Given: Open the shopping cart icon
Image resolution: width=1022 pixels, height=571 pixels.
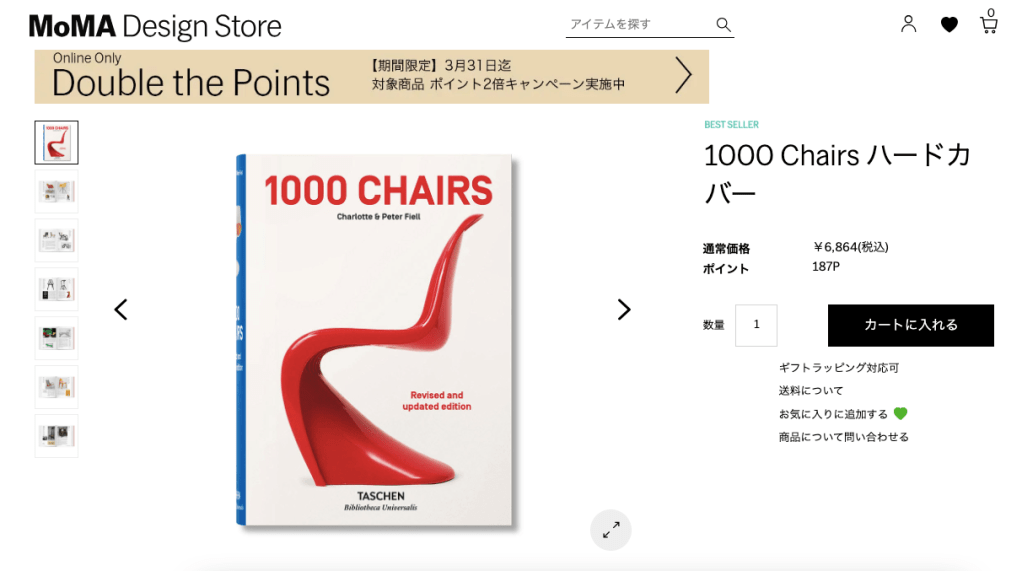Looking at the screenshot, I should pyautogui.click(x=989, y=24).
